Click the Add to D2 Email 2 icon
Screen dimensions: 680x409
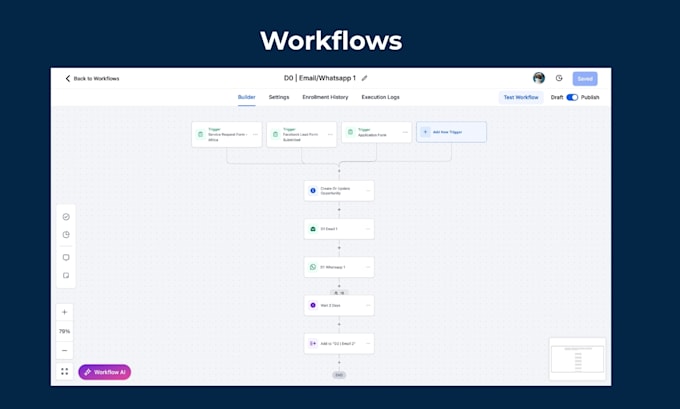(313, 343)
